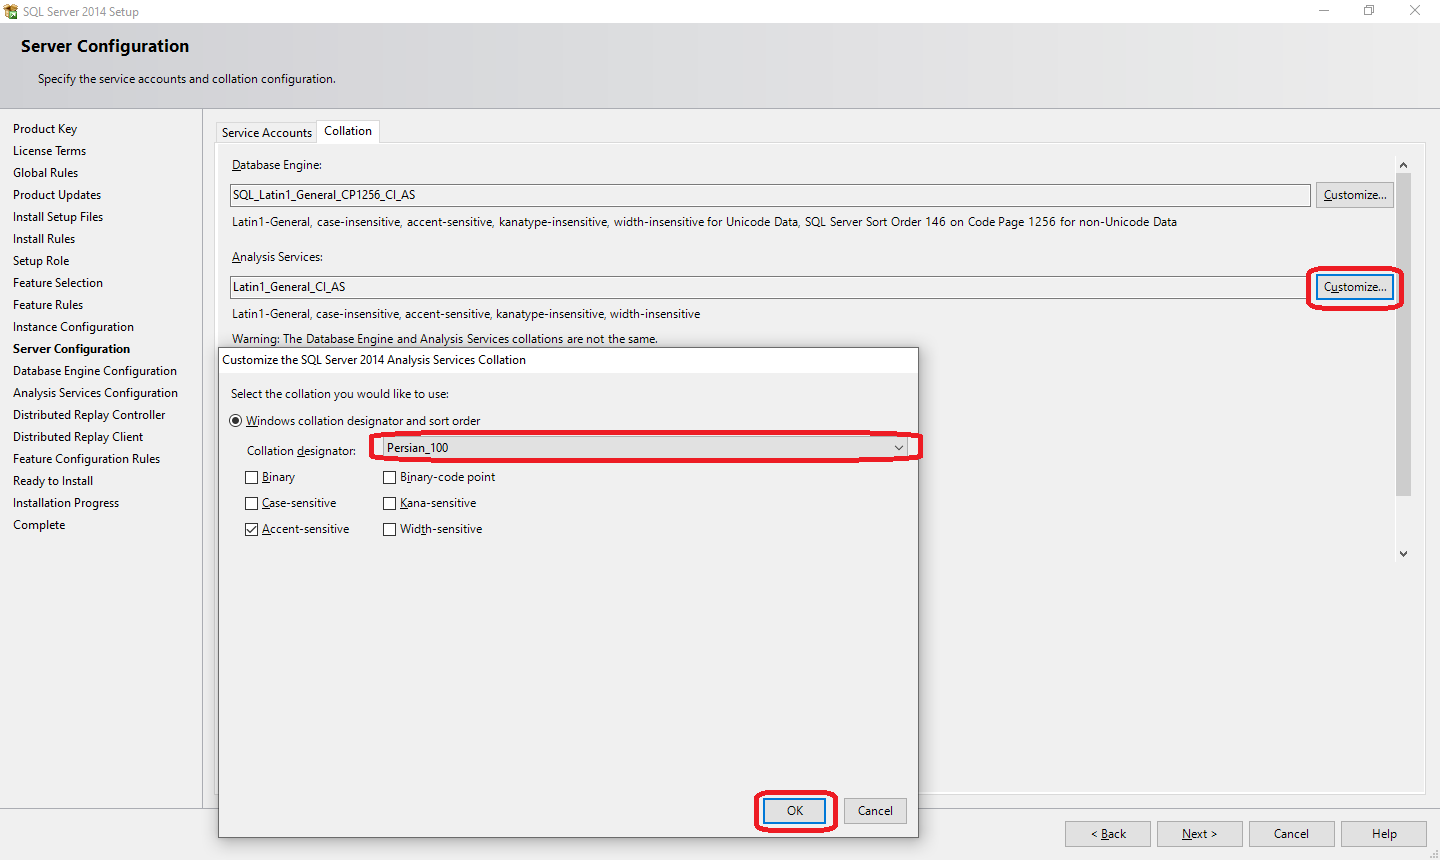
Task: Switch to the Service Accounts tab
Action: (x=266, y=132)
